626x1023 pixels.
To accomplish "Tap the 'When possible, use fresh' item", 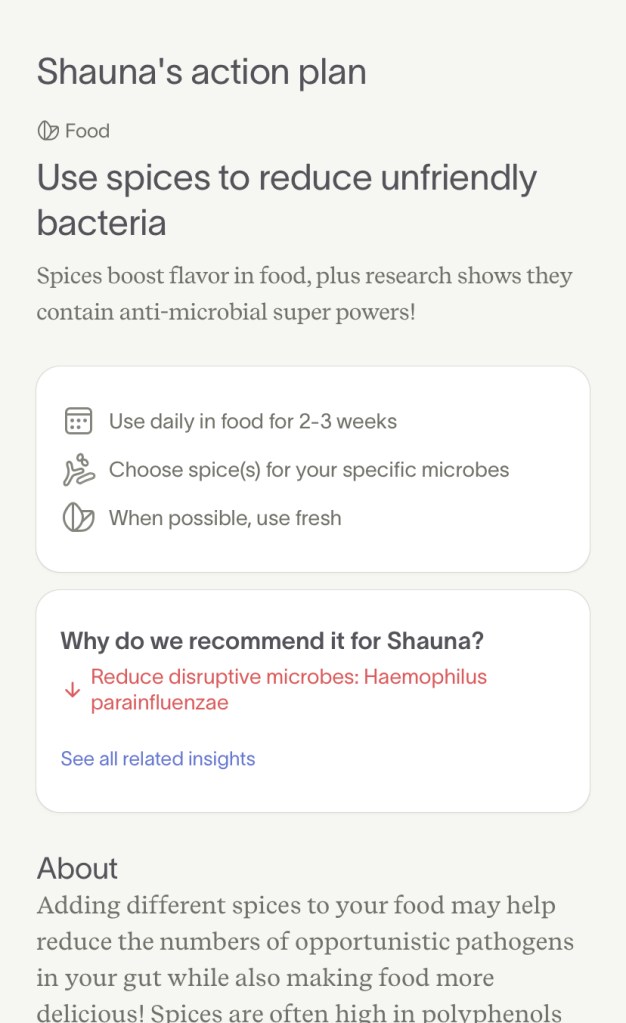I will (225, 518).
